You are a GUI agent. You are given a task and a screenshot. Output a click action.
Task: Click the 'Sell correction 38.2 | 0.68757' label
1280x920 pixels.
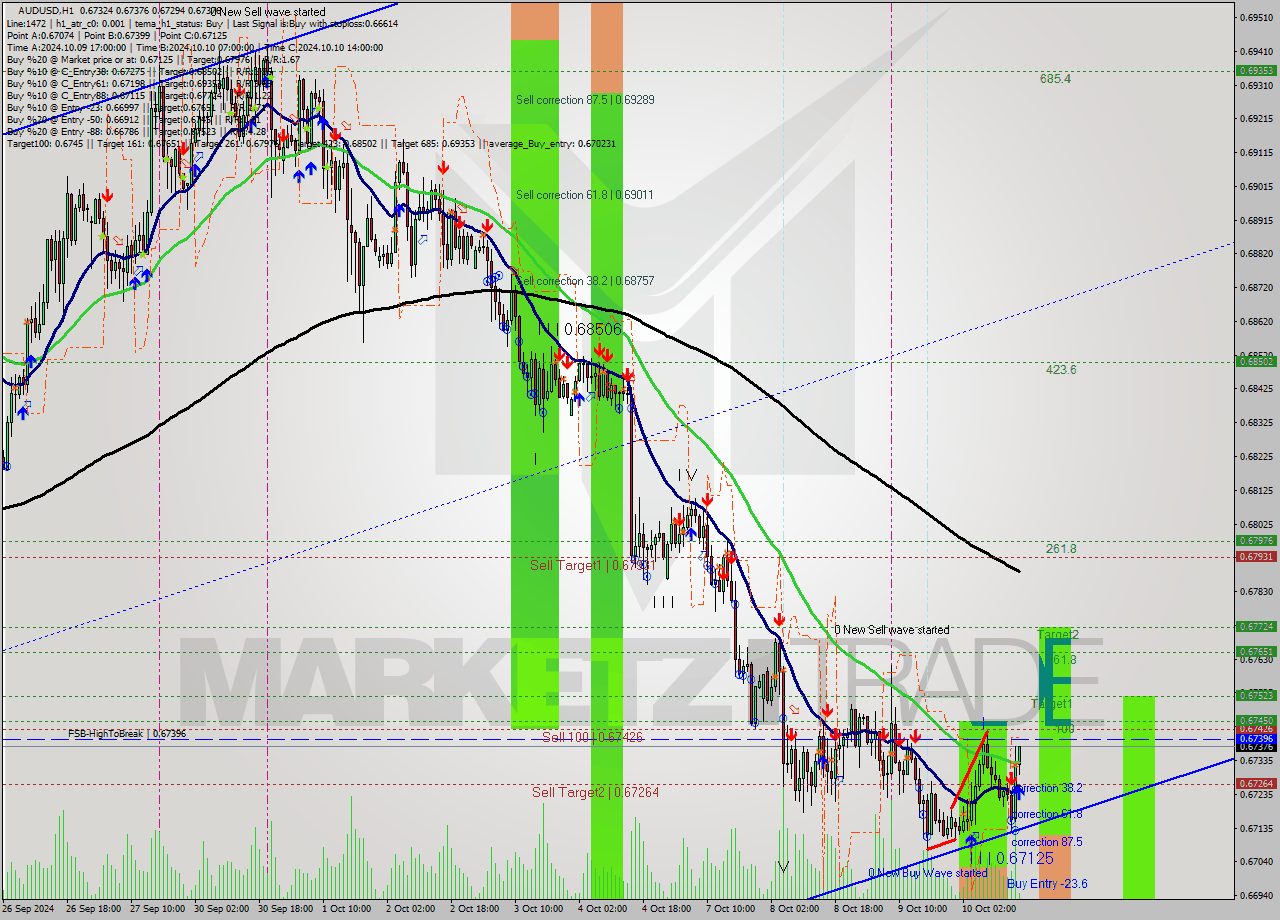pyautogui.click(x=585, y=281)
